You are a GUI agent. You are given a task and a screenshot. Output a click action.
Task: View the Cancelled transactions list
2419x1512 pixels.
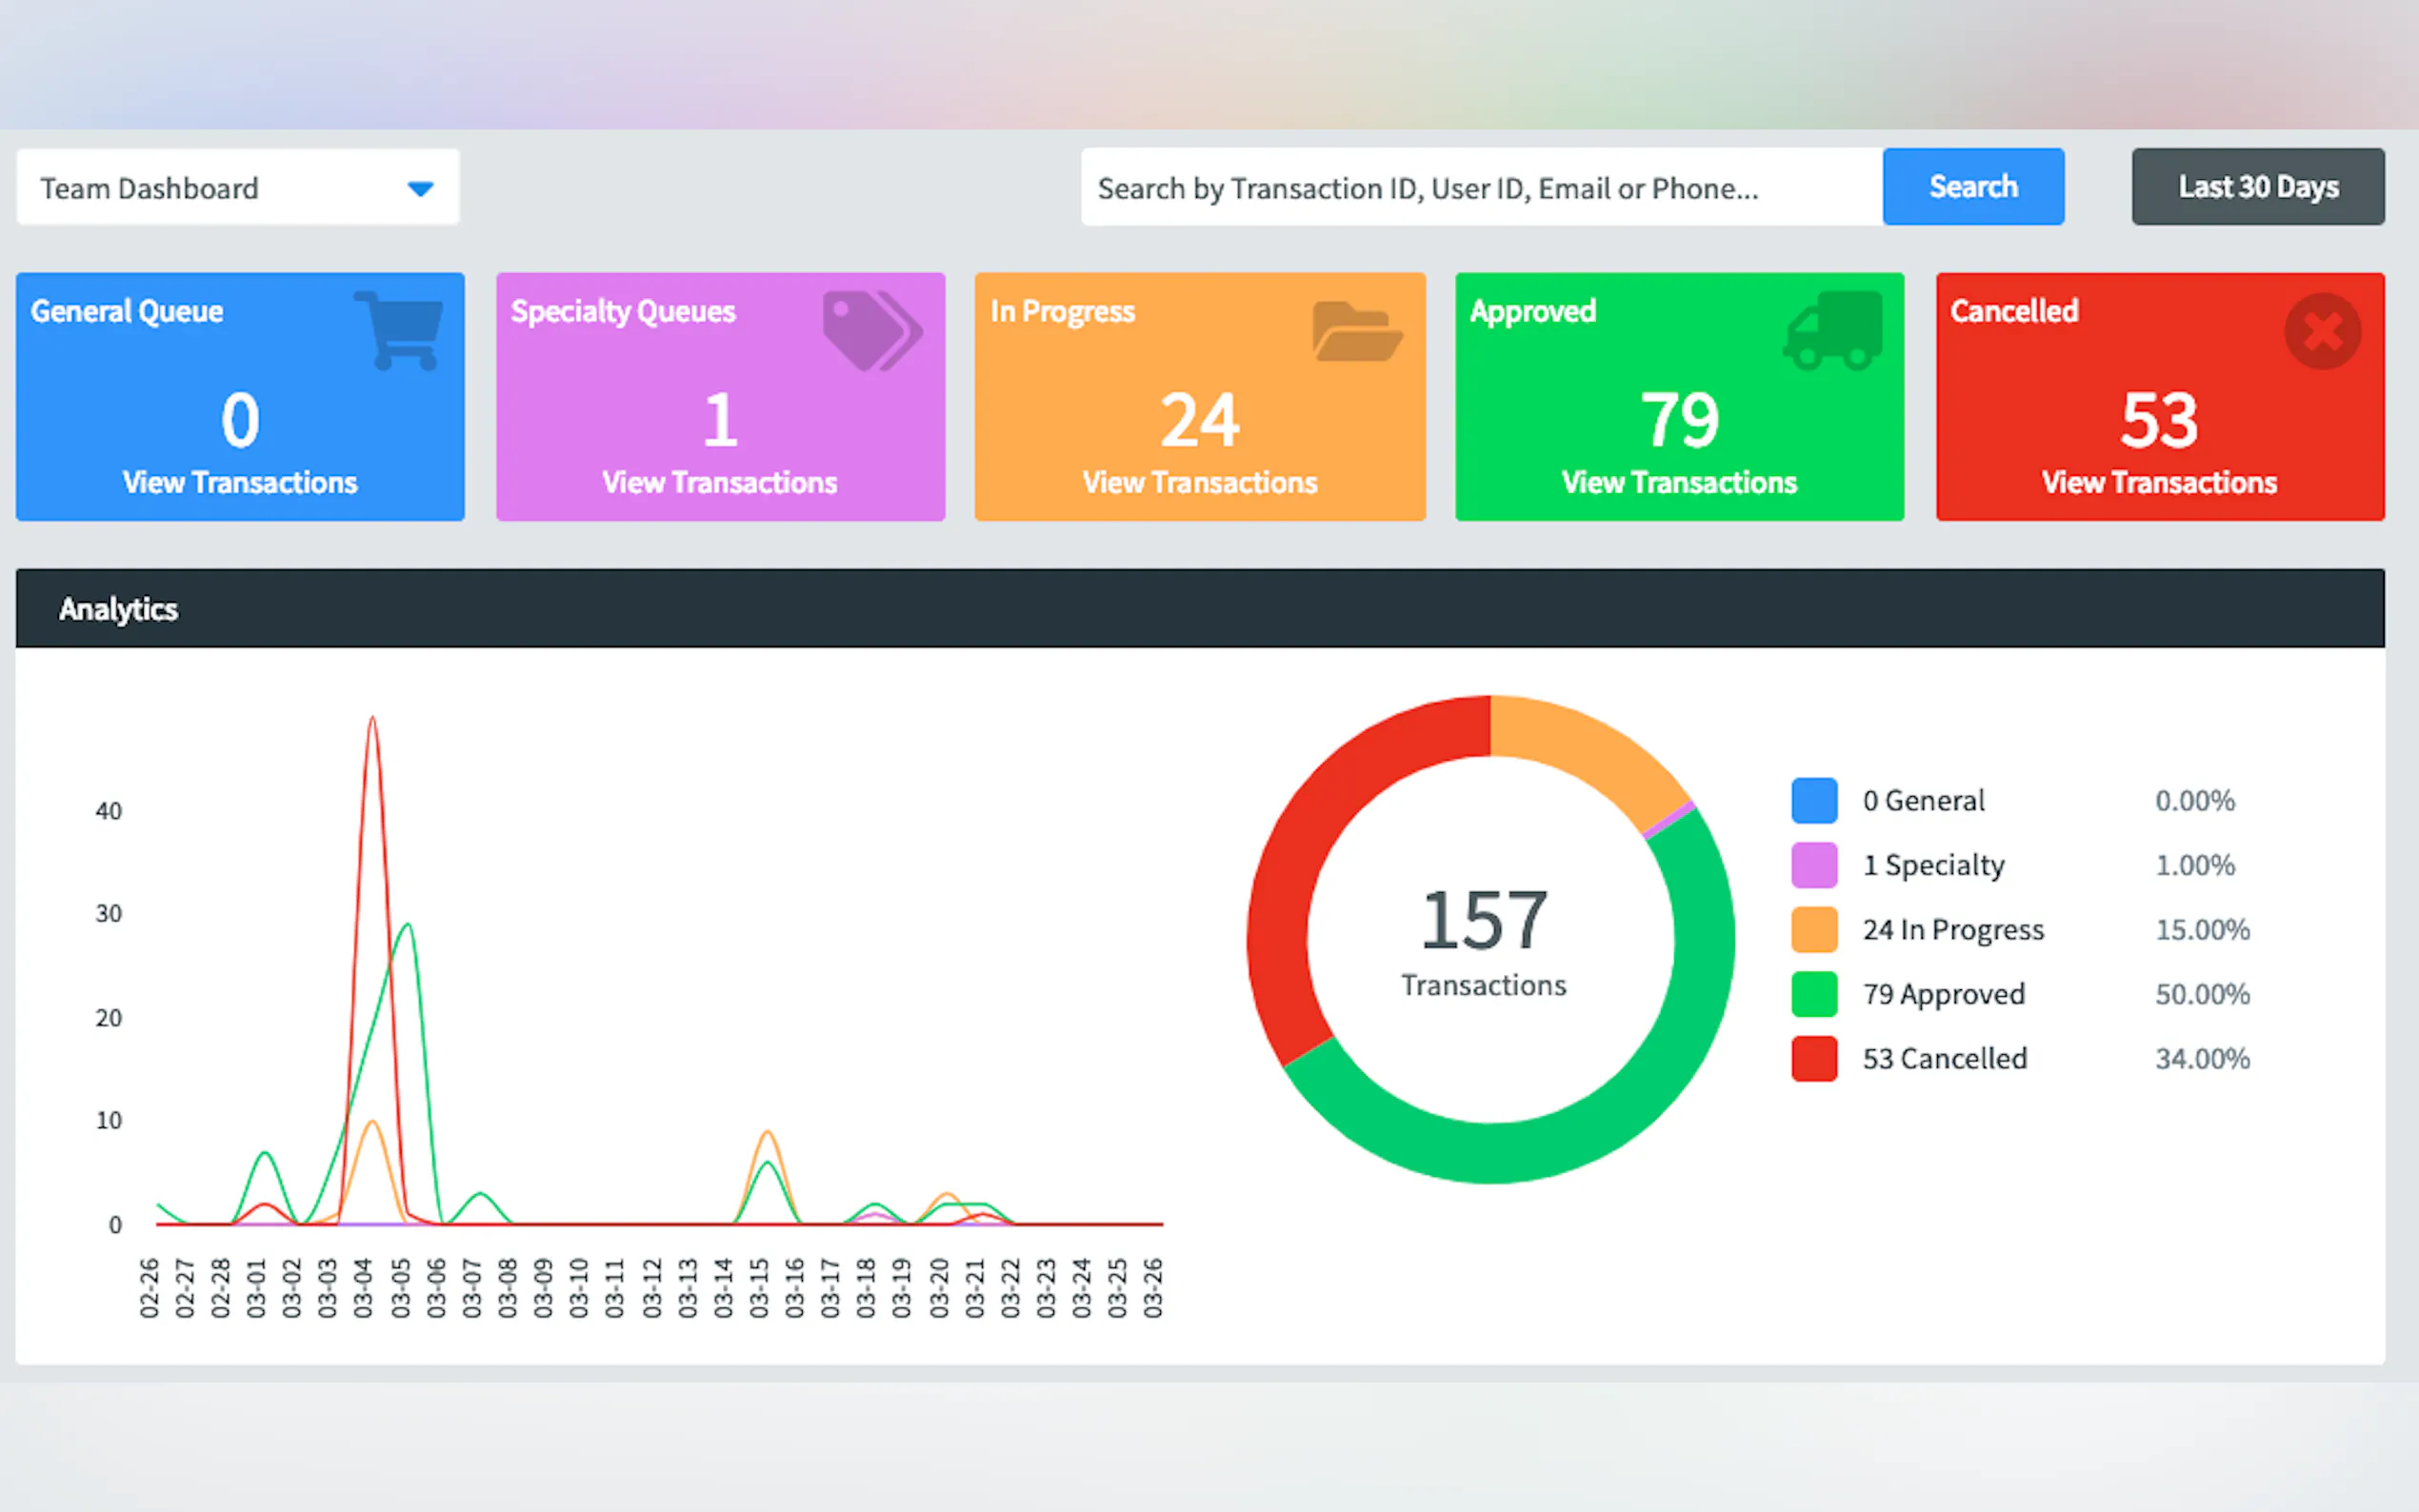tap(2159, 482)
